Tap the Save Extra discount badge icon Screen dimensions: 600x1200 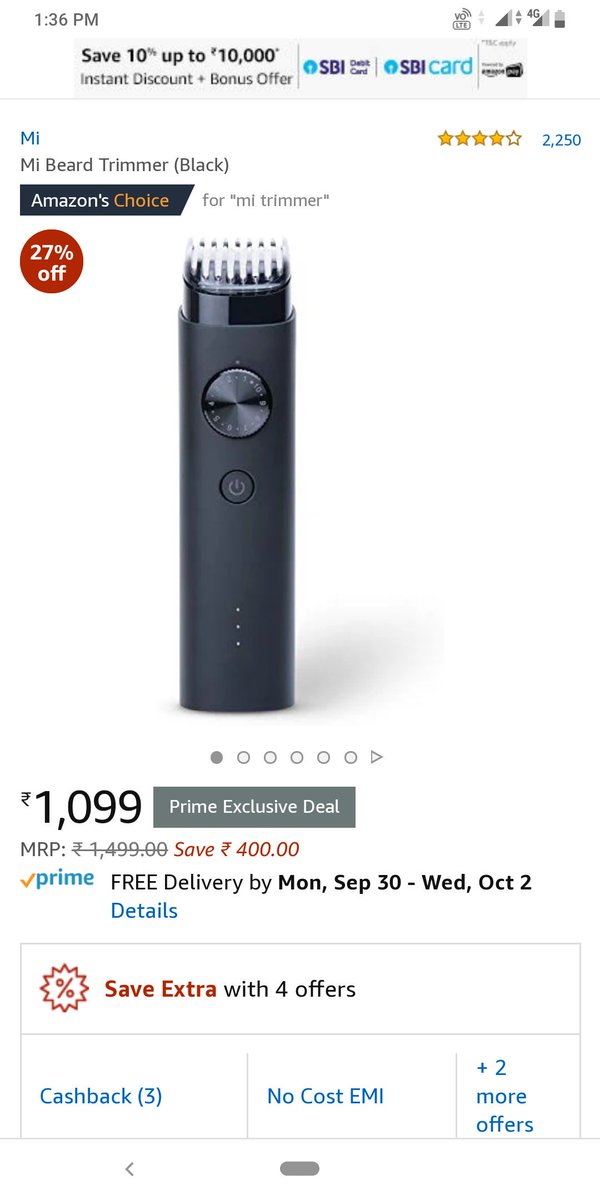tap(64, 989)
